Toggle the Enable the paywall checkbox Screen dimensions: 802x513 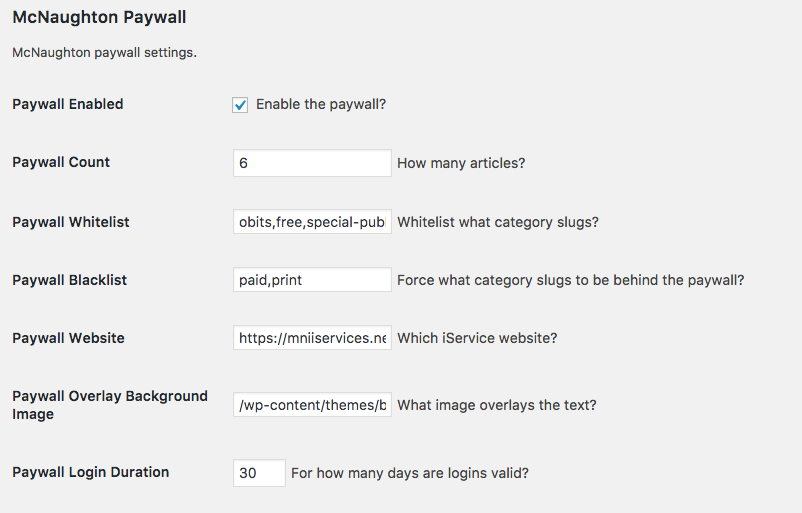240,105
